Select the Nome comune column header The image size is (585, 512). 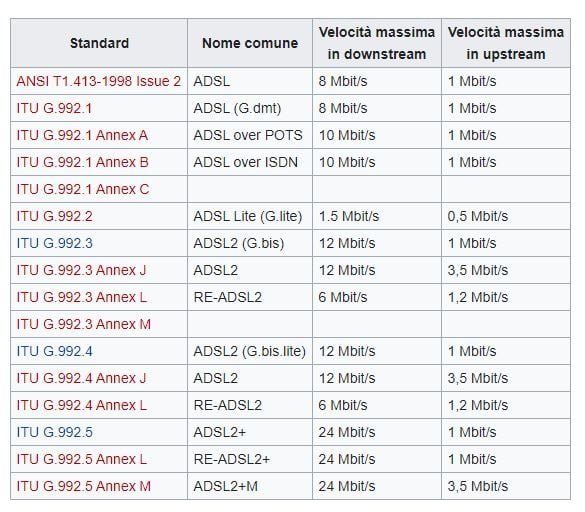click(x=250, y=43)
